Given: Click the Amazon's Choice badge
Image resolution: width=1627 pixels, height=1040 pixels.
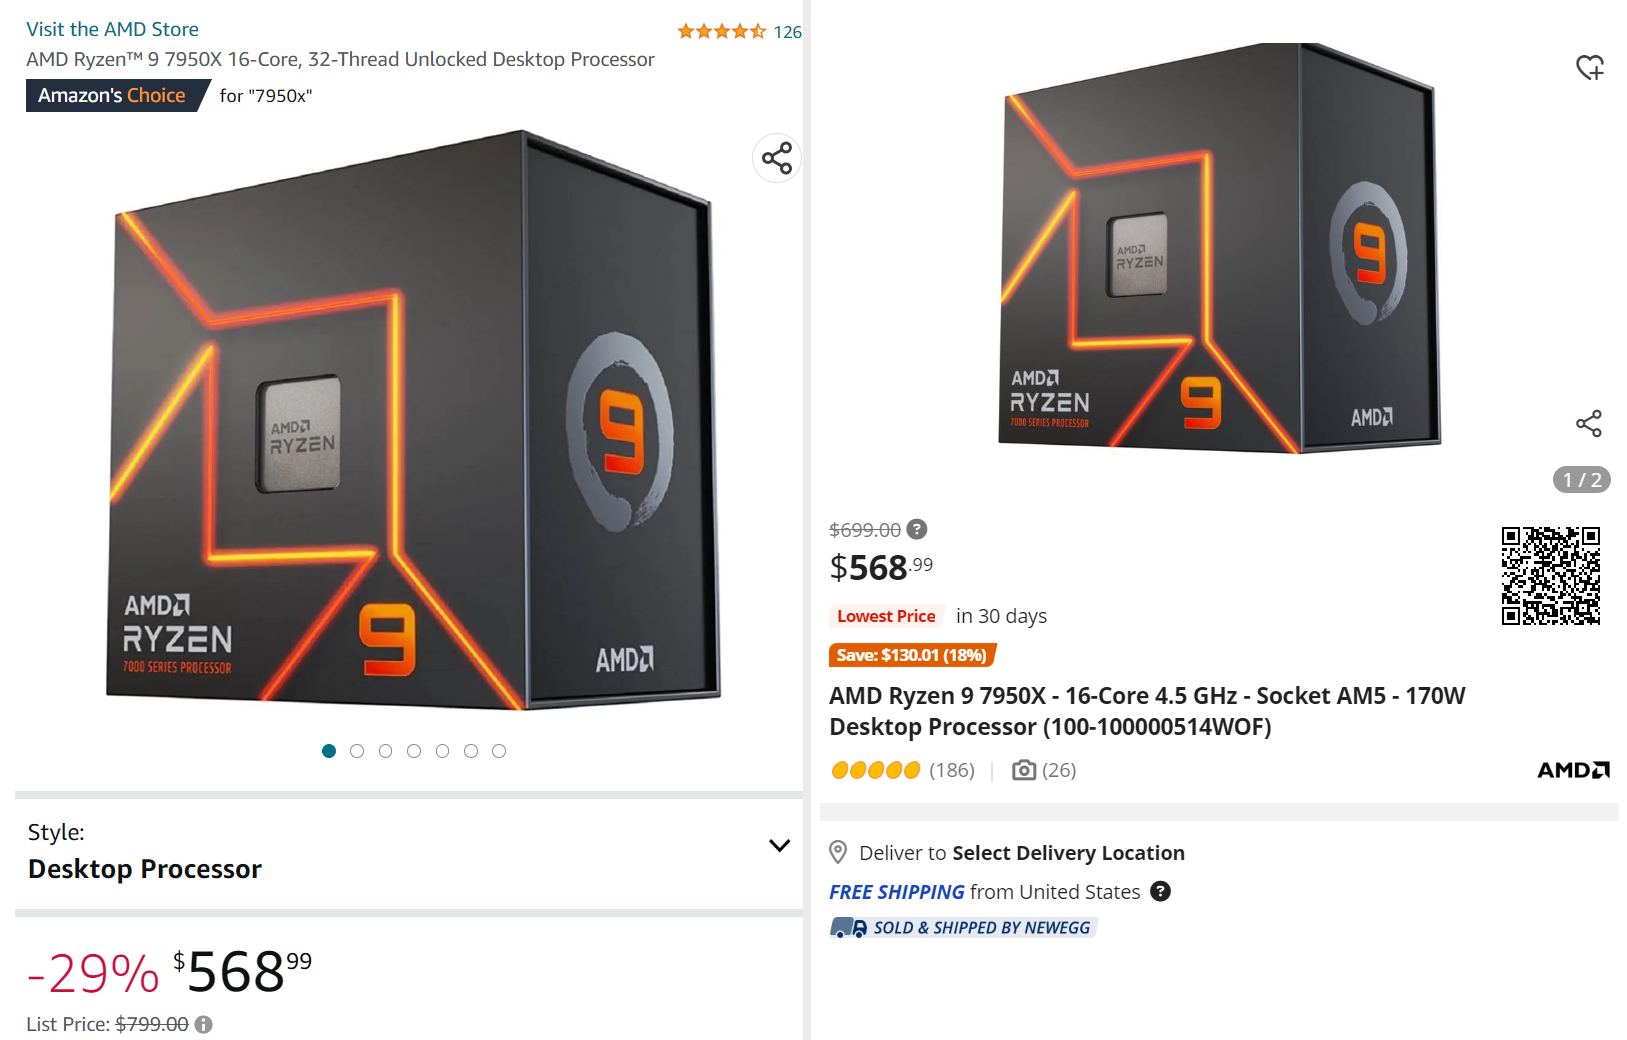Looking at the screenshot, I should pyautogui.click(x=112, y=95).
